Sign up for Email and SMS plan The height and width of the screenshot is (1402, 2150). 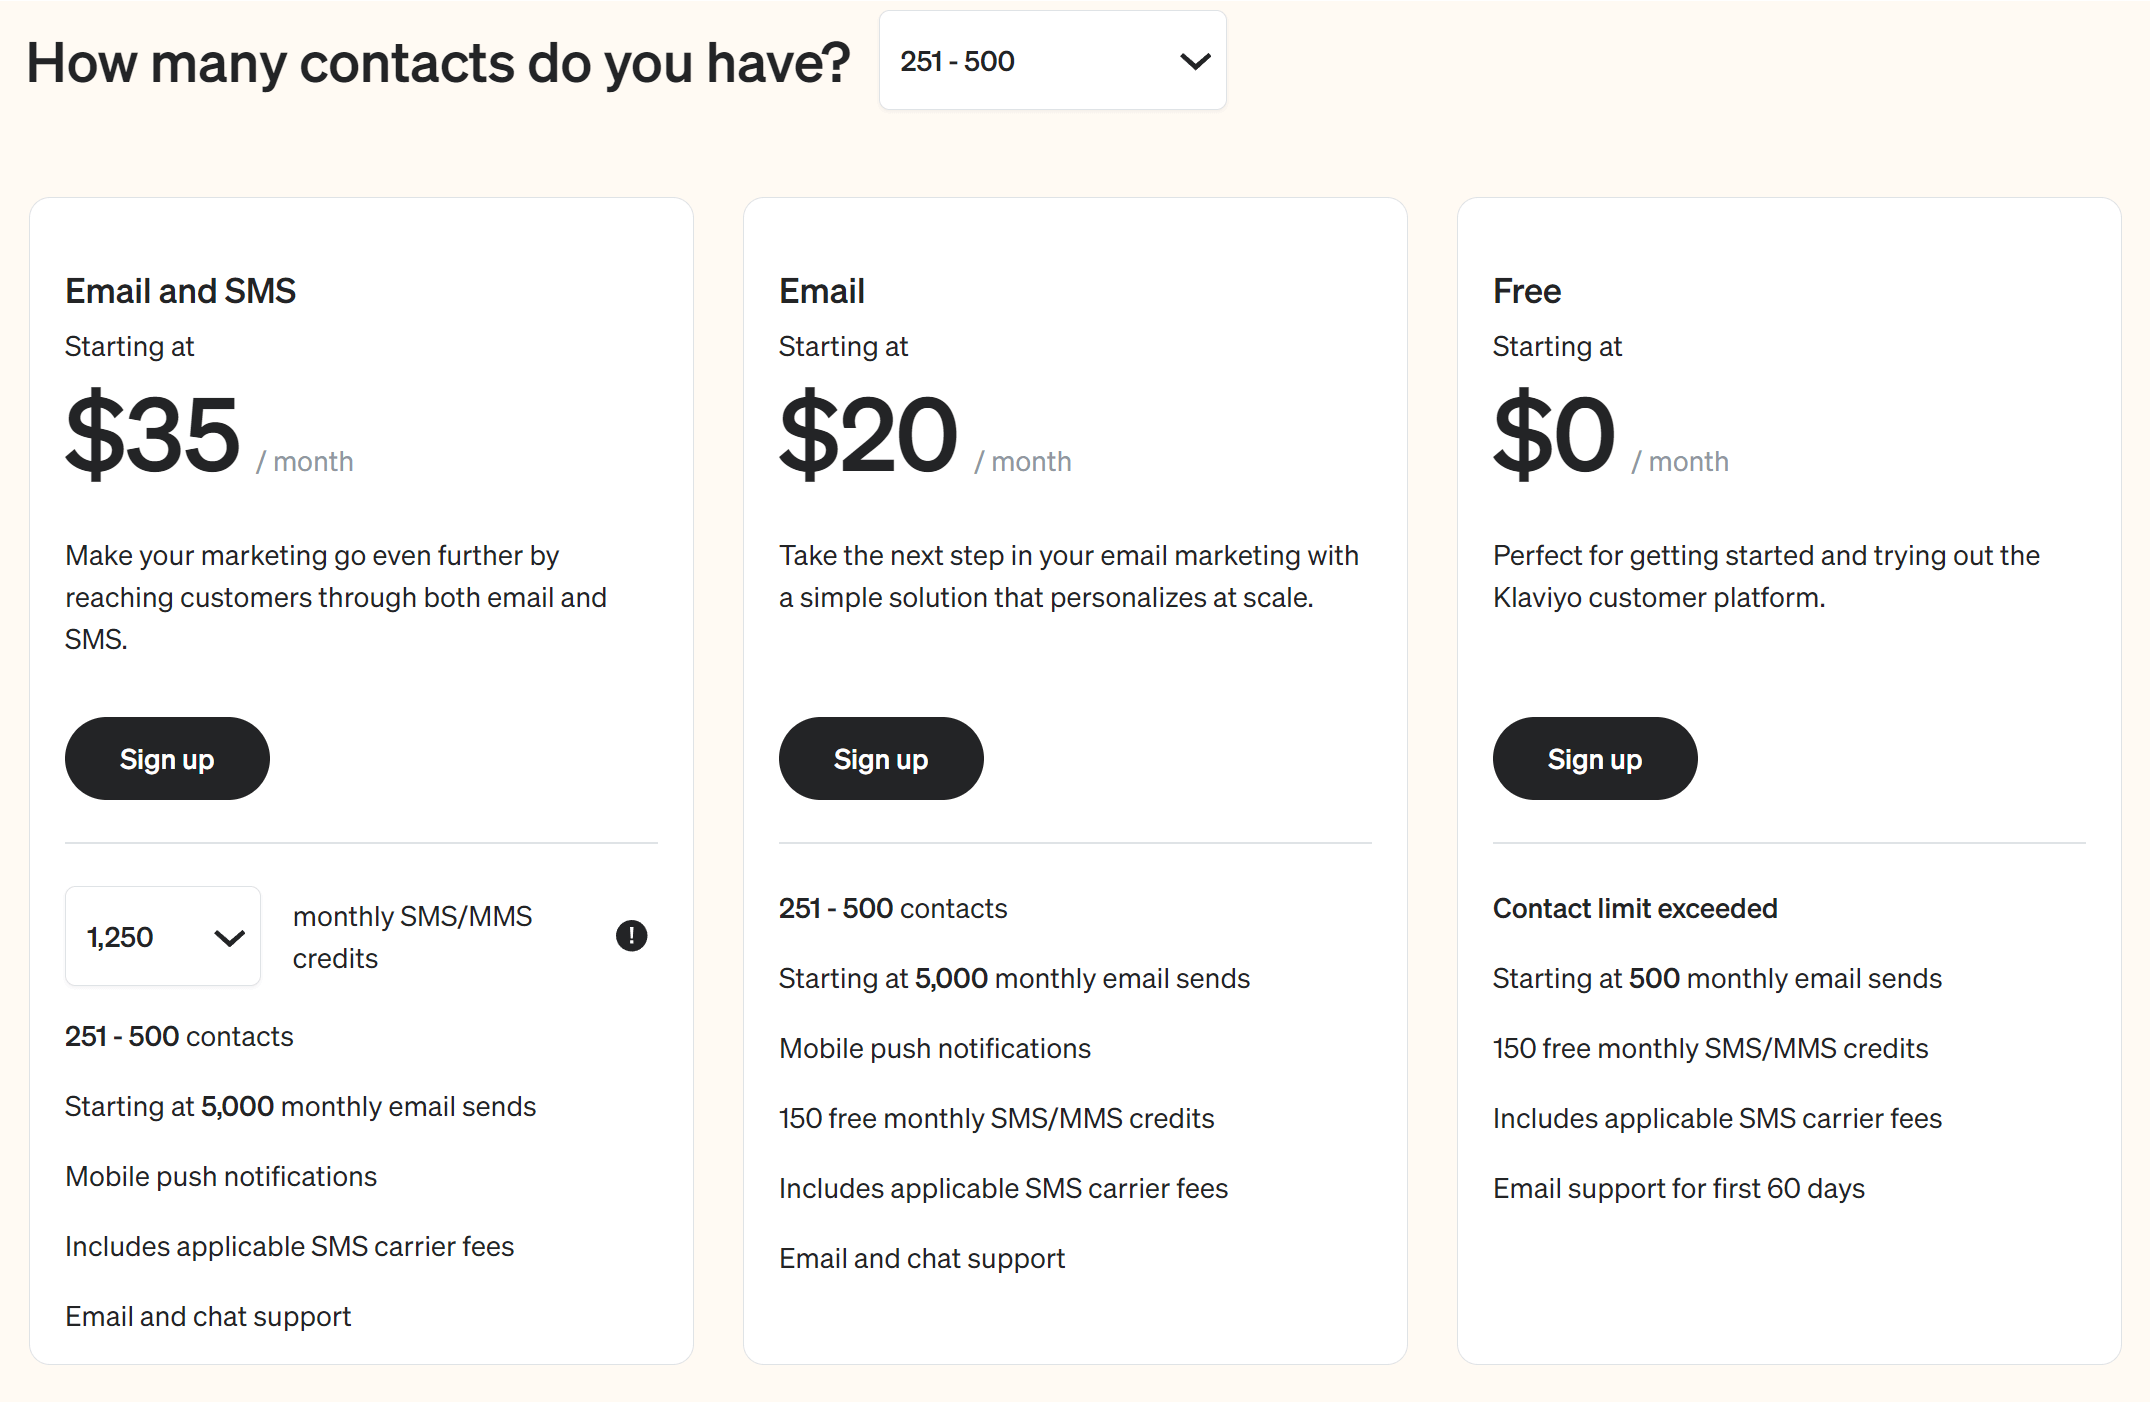[168, 757]
